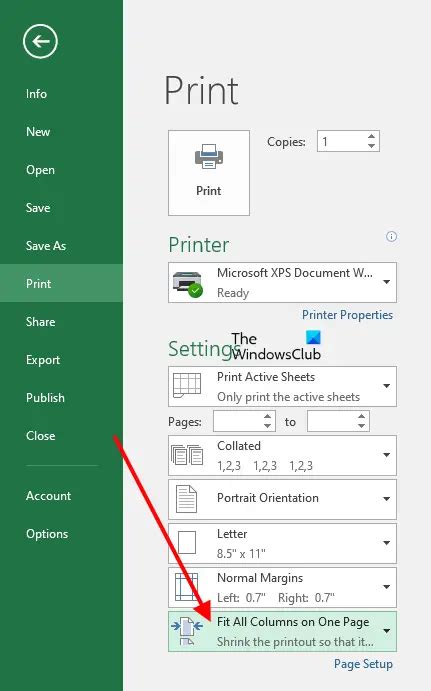Expand the Print Active Sheets dropdown
This screenshot has height=691, width=431.
(x=386, y=386)
